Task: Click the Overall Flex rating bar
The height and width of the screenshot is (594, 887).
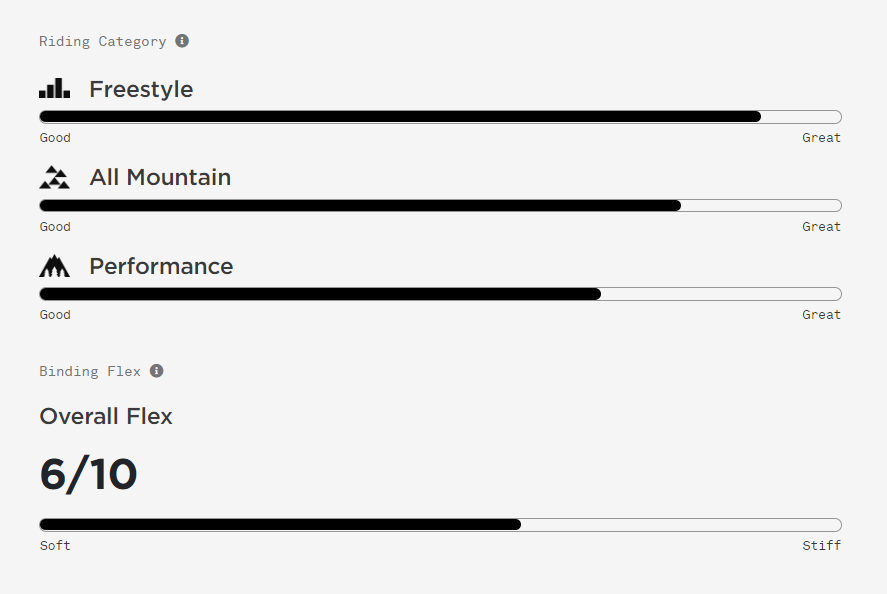Action: tap(440, 524)
